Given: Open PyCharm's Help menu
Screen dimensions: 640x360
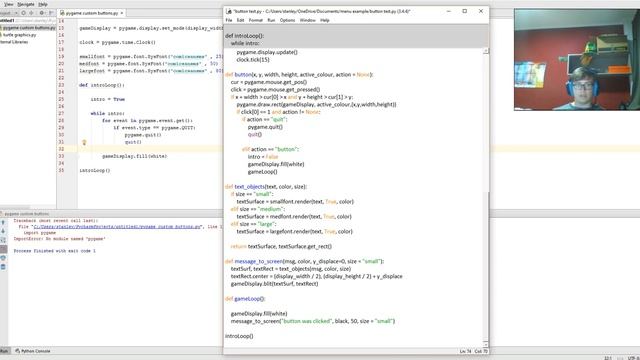Looking at the screenshot, I should point(43,4).
